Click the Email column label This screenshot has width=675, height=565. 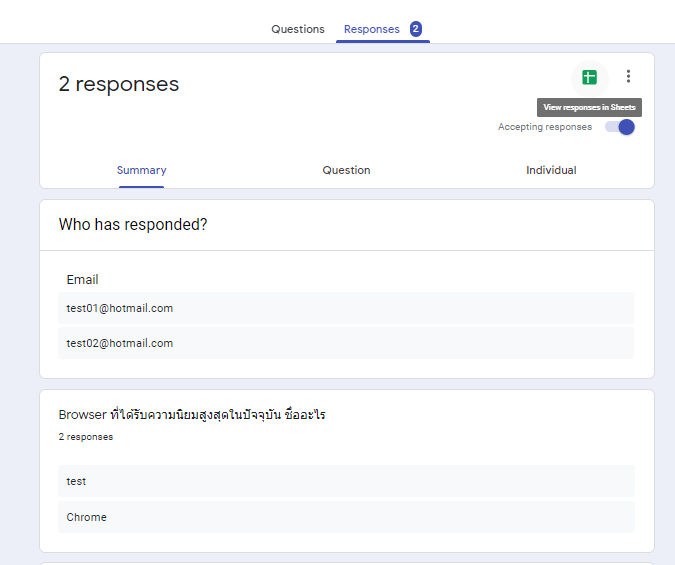[x=83, y=280]
